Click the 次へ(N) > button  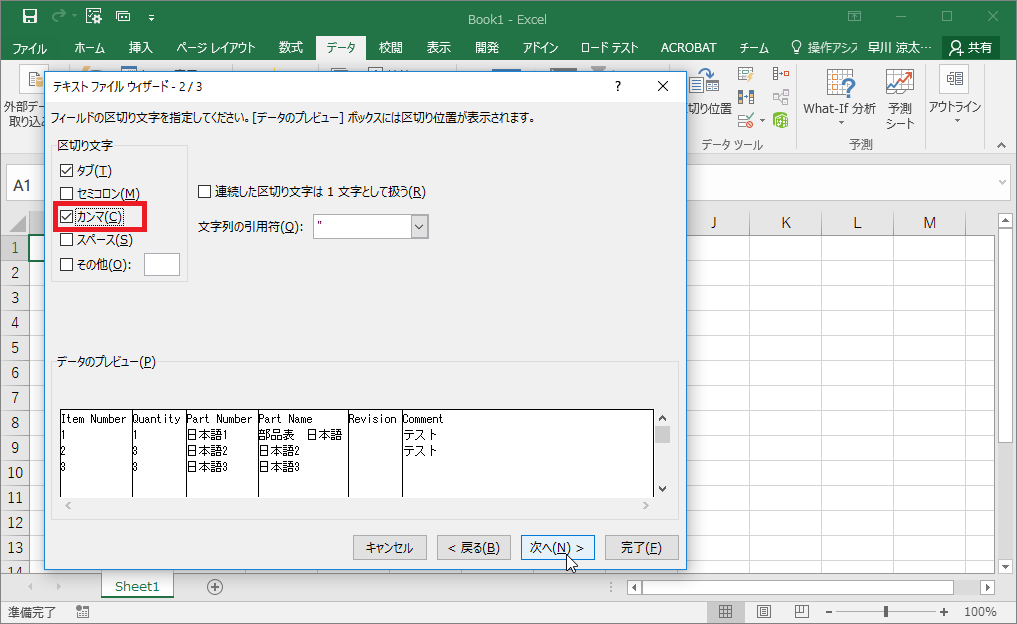click(557, 547)
